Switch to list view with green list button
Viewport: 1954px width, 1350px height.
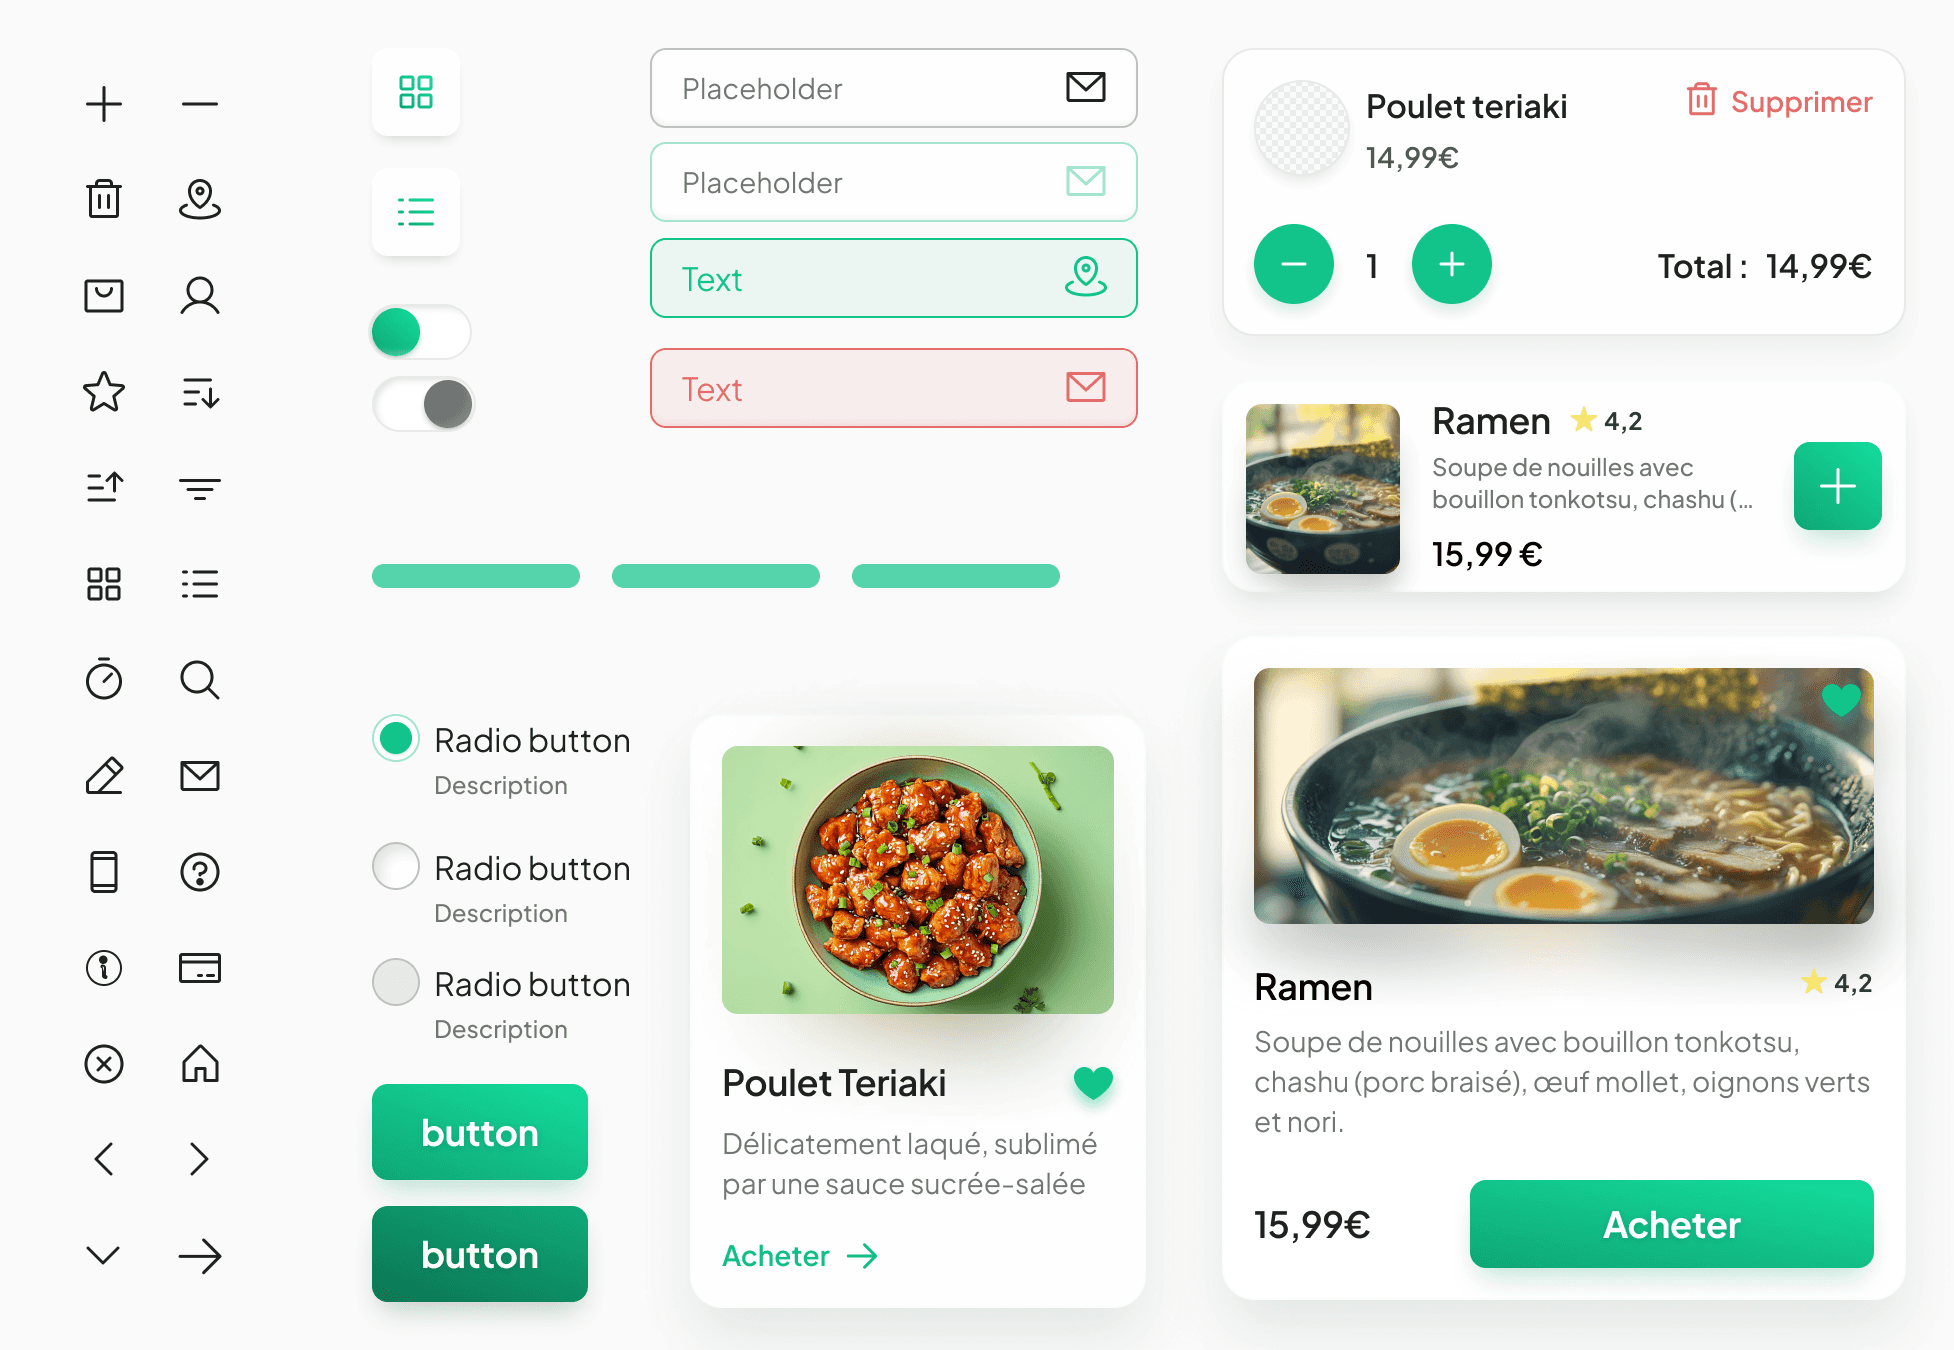click(x=416, y=212)
